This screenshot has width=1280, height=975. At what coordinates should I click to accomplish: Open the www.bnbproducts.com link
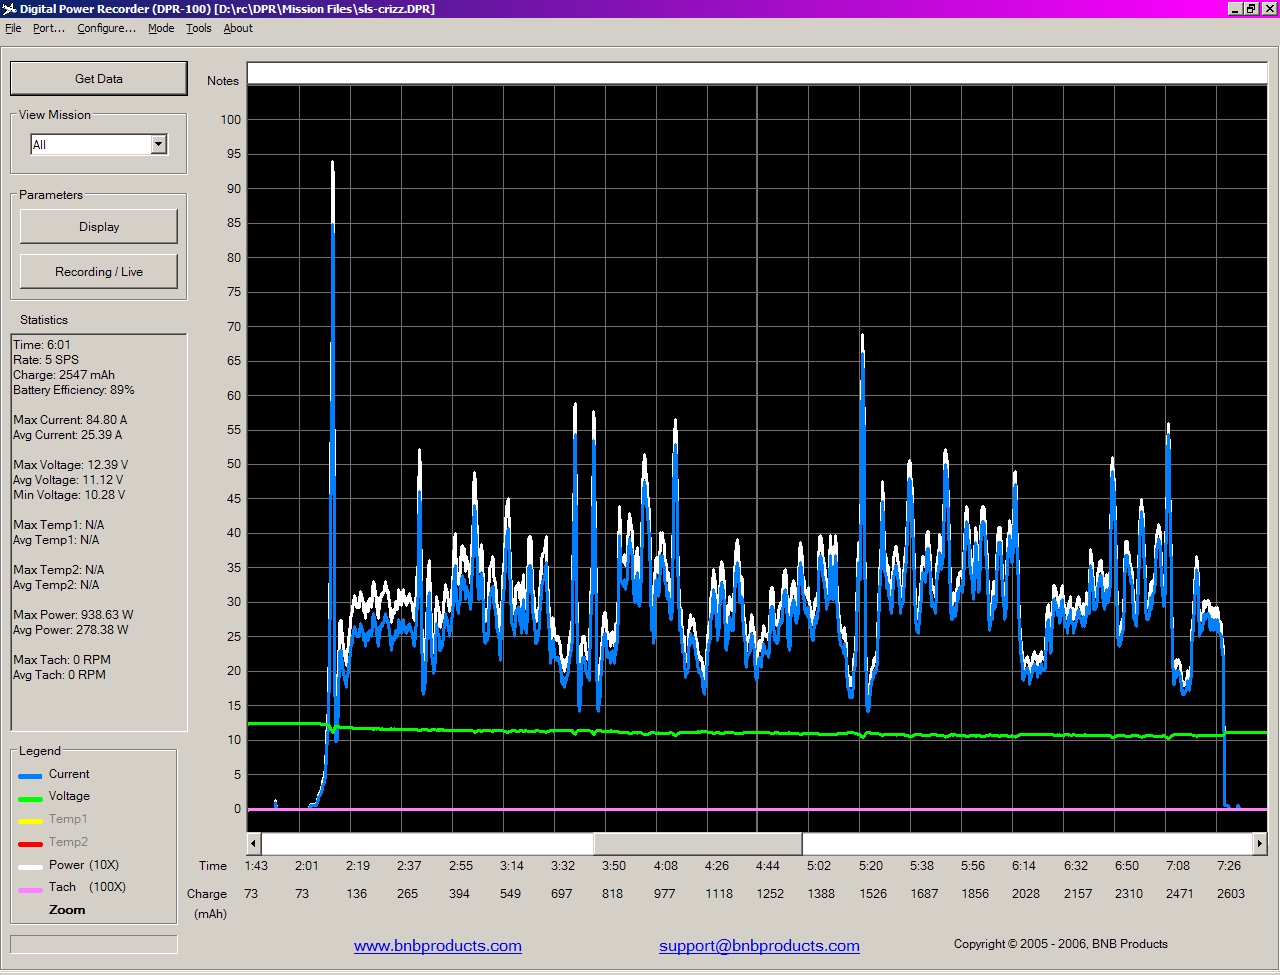pyautogui.click(x=437, y=946)
